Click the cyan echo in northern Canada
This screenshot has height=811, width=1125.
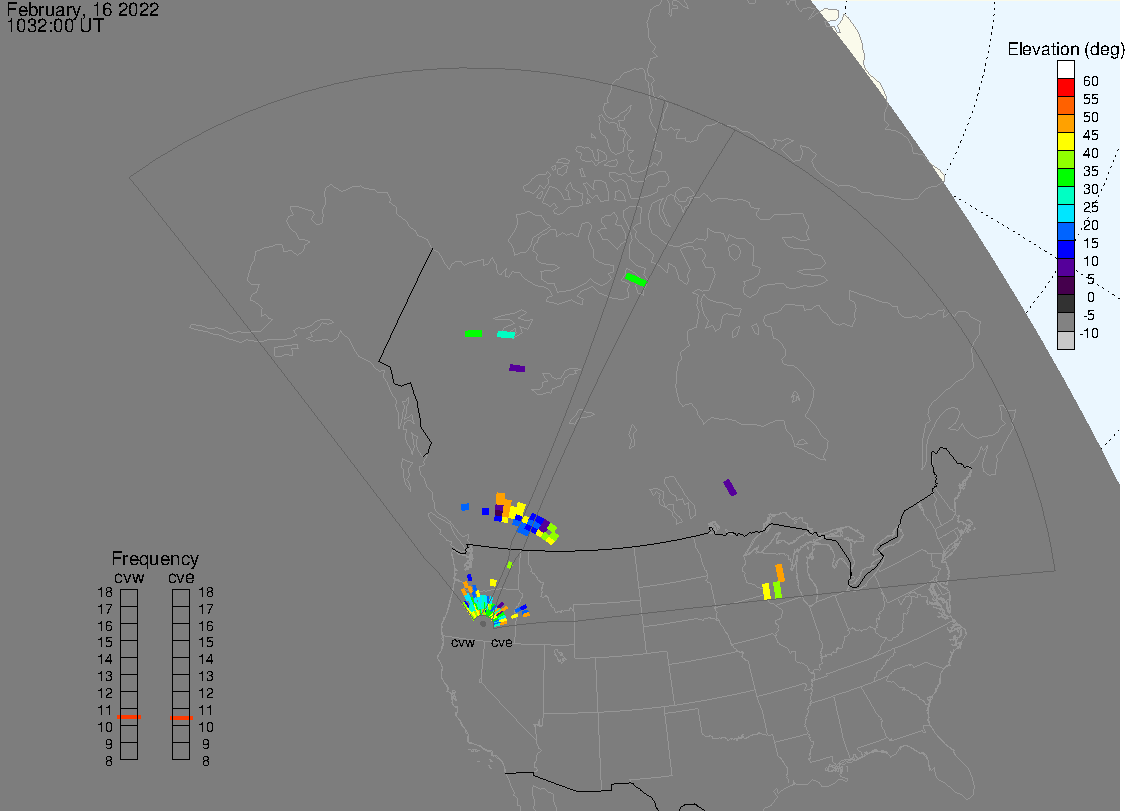(x=507, y=334)
